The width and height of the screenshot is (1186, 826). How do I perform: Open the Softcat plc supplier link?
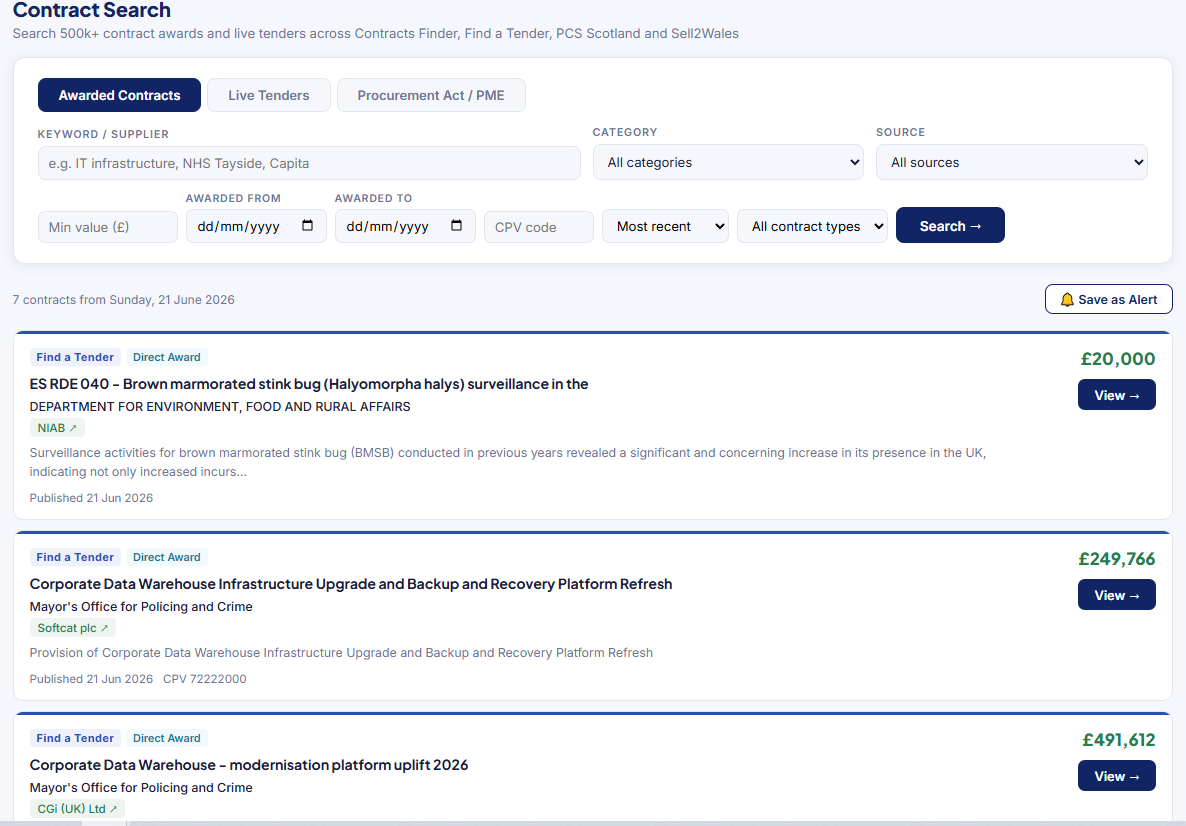[73, 628]
